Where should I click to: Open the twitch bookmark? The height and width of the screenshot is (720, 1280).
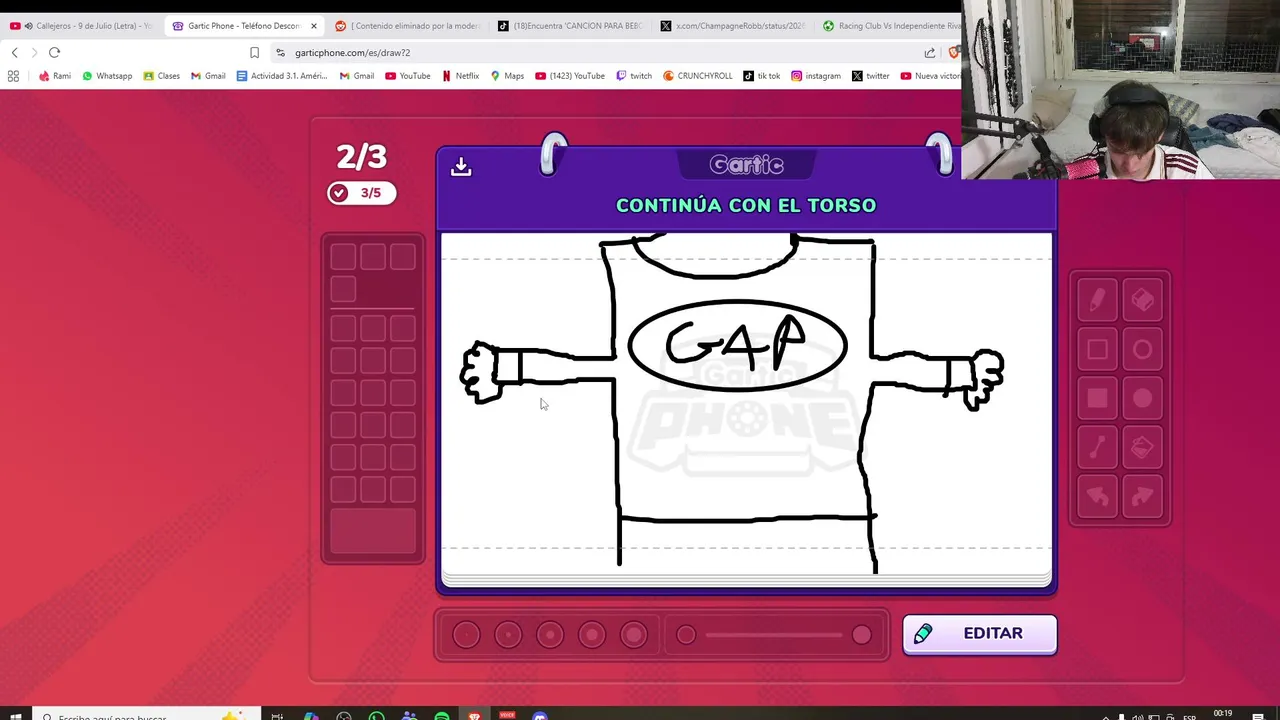click(634, 76)
